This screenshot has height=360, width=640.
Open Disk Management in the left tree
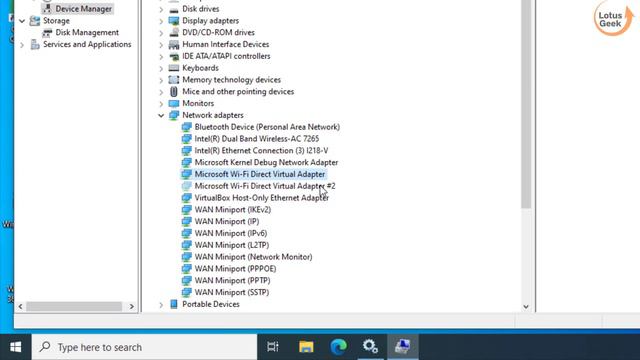(x=87, y=33)
